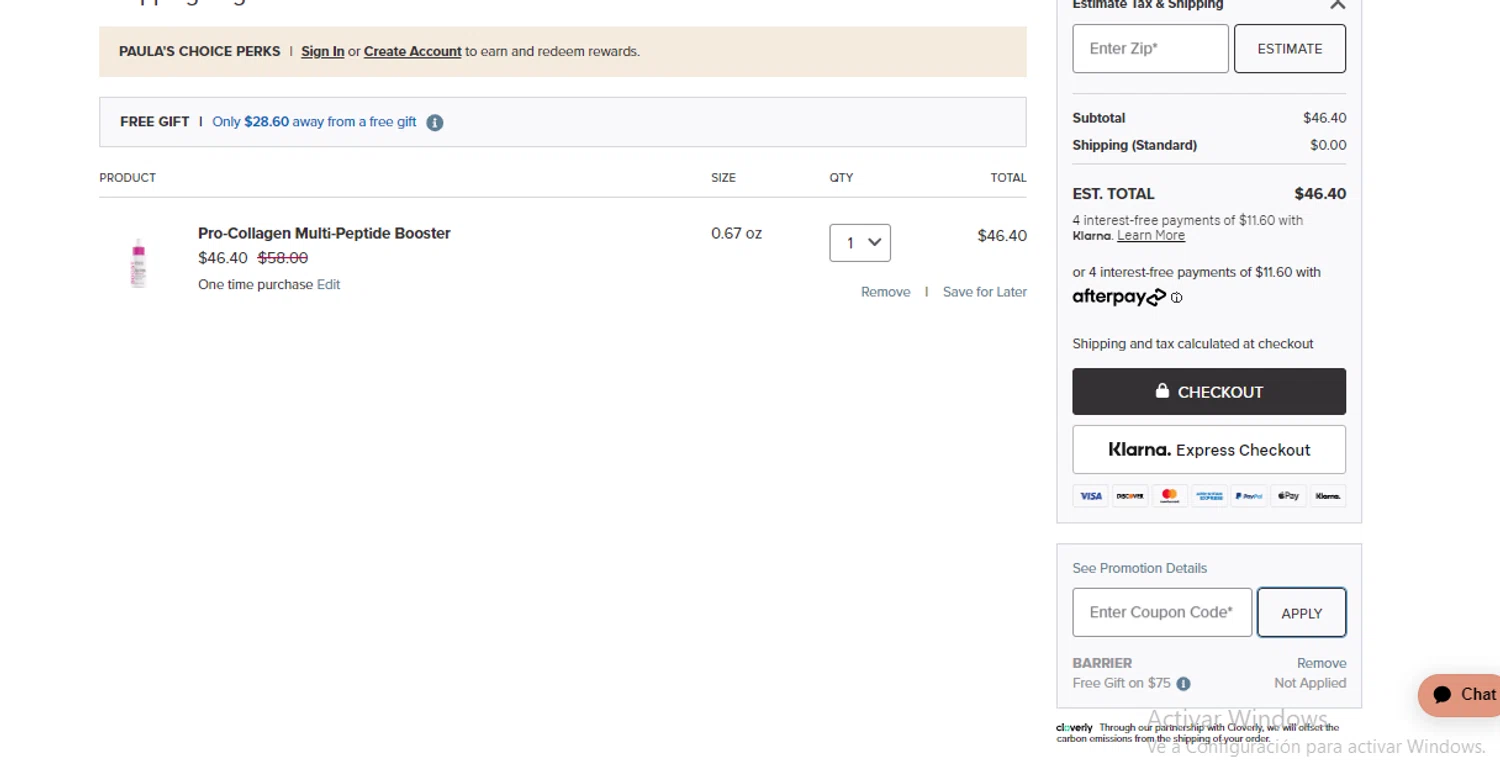Click the BARRIER coupon info icon
Viewport: 1500px width, 765px height.
[1183, 684]
